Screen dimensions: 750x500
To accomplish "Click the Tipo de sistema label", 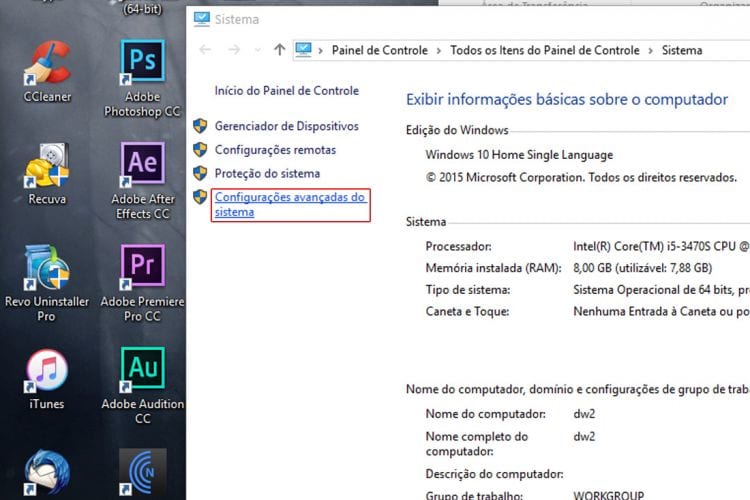I will click(x=468, y=289).
